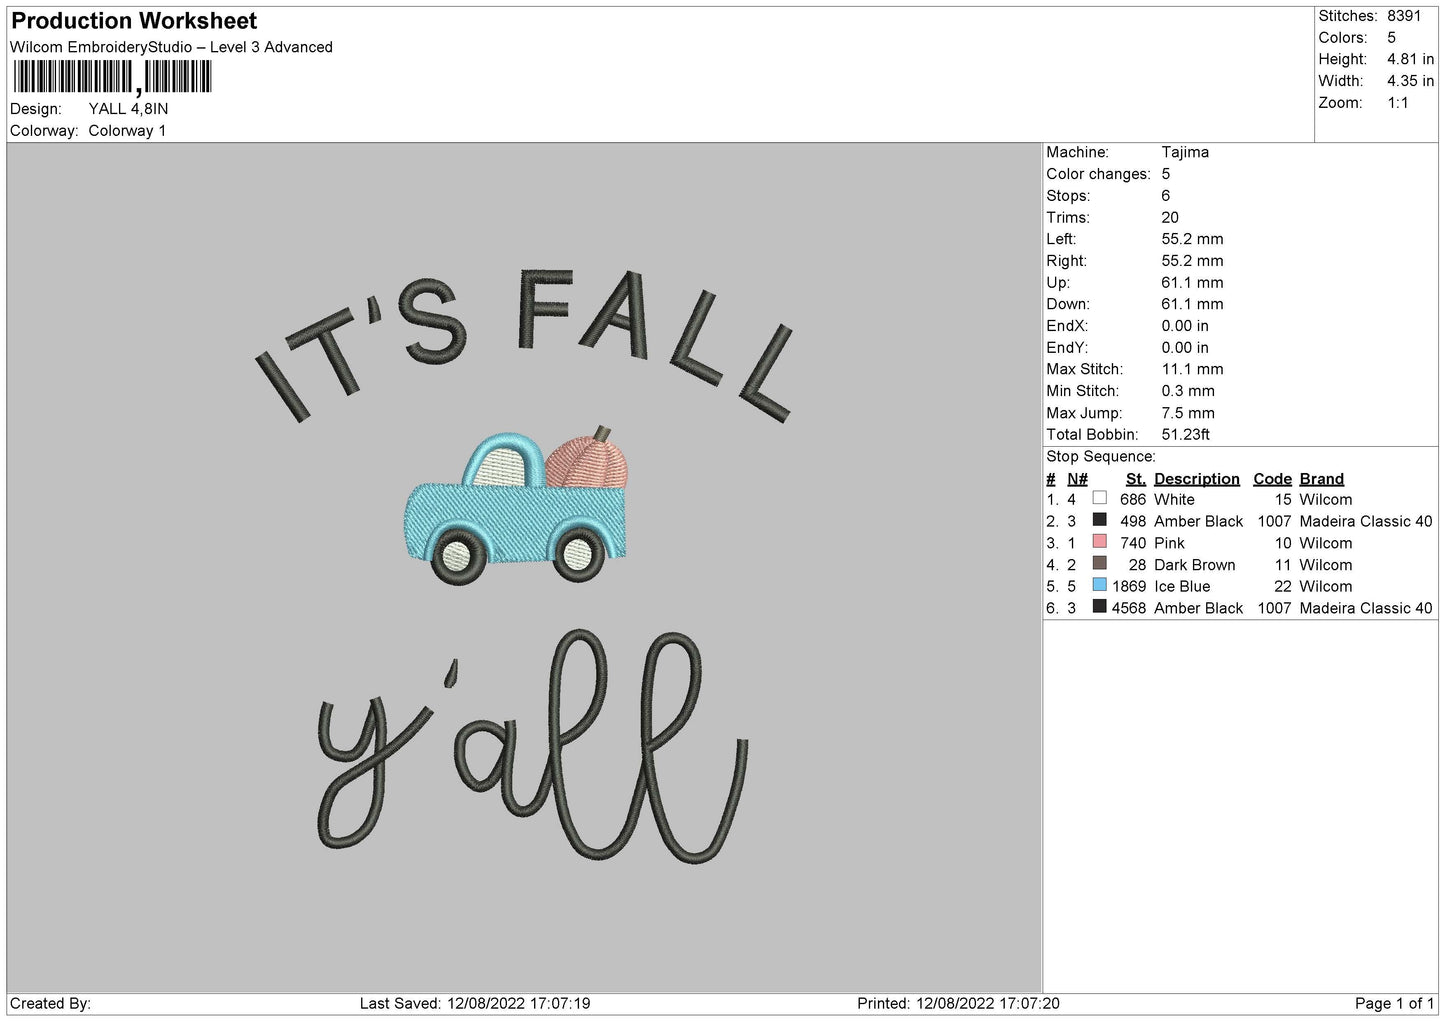The width and height of the screenshot is (1445, 1021).
Task: Click the "Pink" description in stop row 3
Action: [1169, 544]
